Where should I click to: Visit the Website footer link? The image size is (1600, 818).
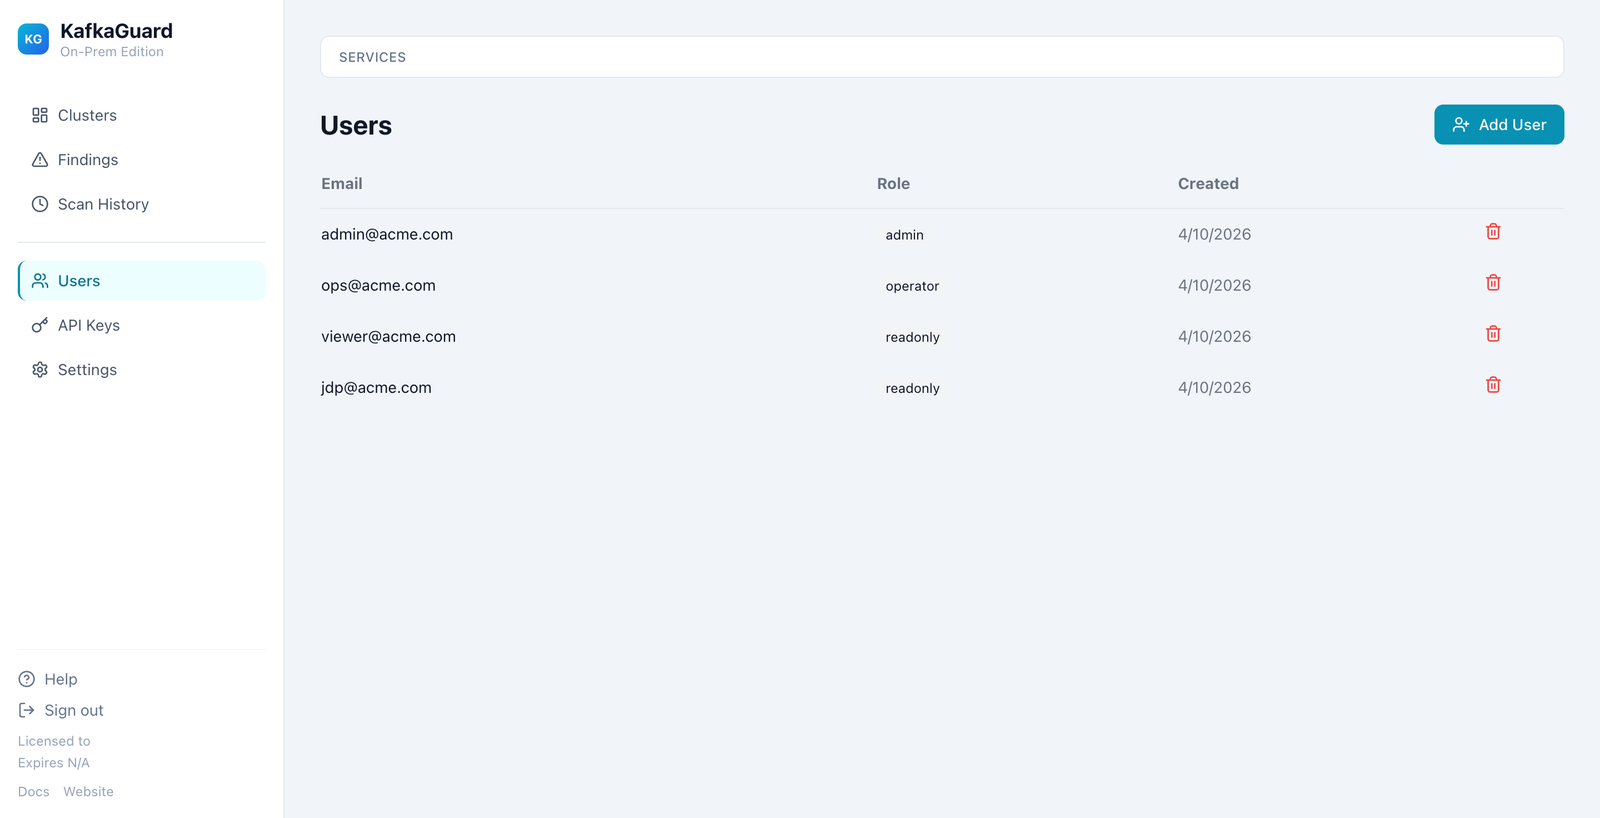pos(88,792)
